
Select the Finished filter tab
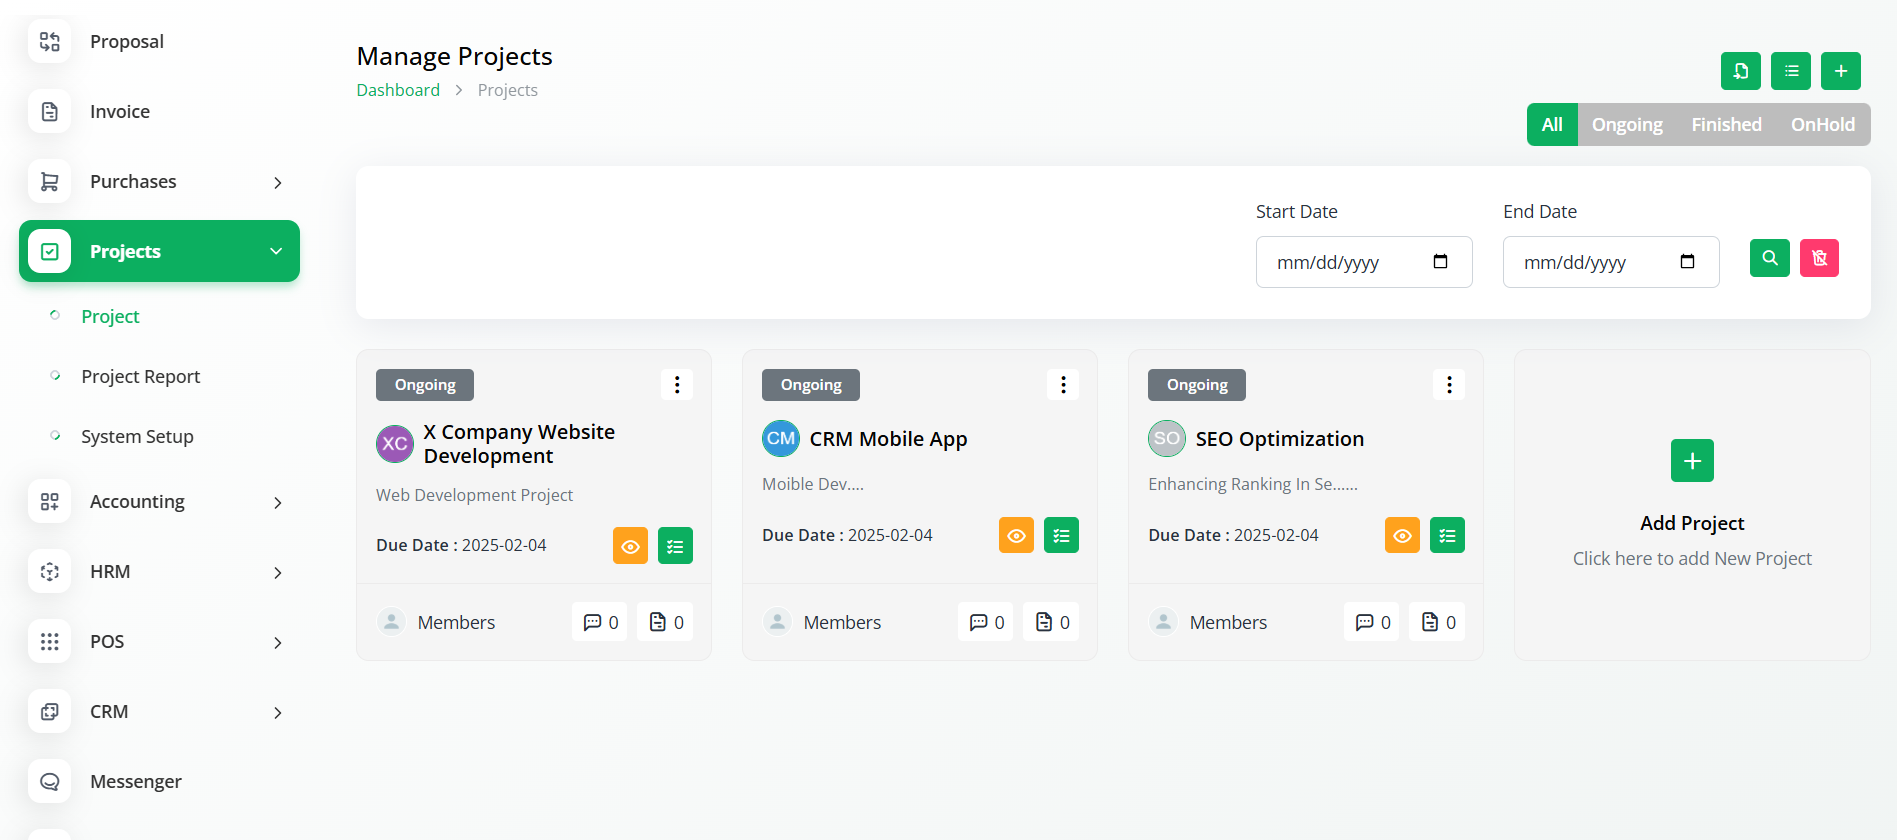pos(1726,124)
